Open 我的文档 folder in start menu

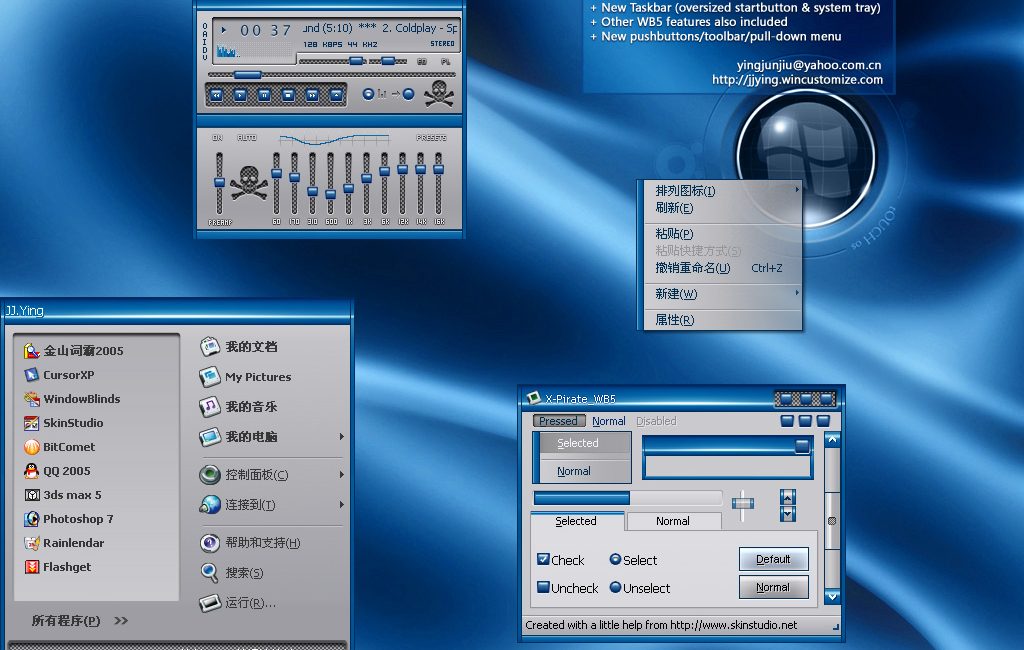[x=238, y=346]
